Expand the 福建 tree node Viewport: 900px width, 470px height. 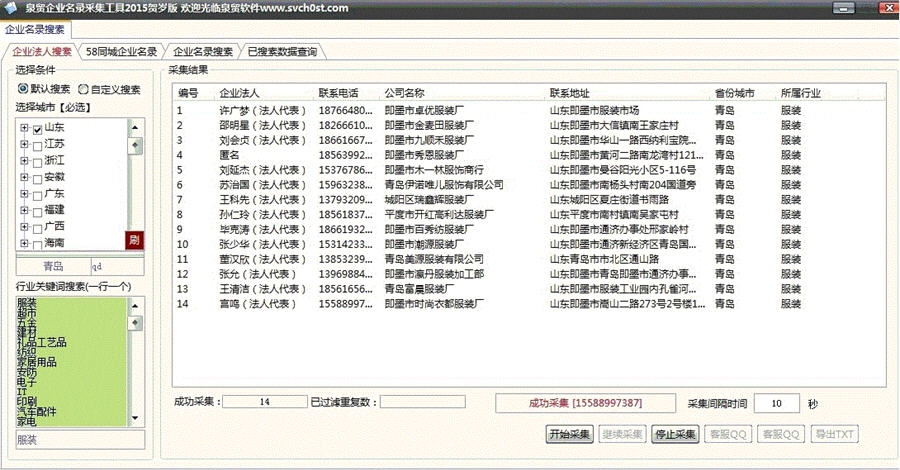coord(24,210)
